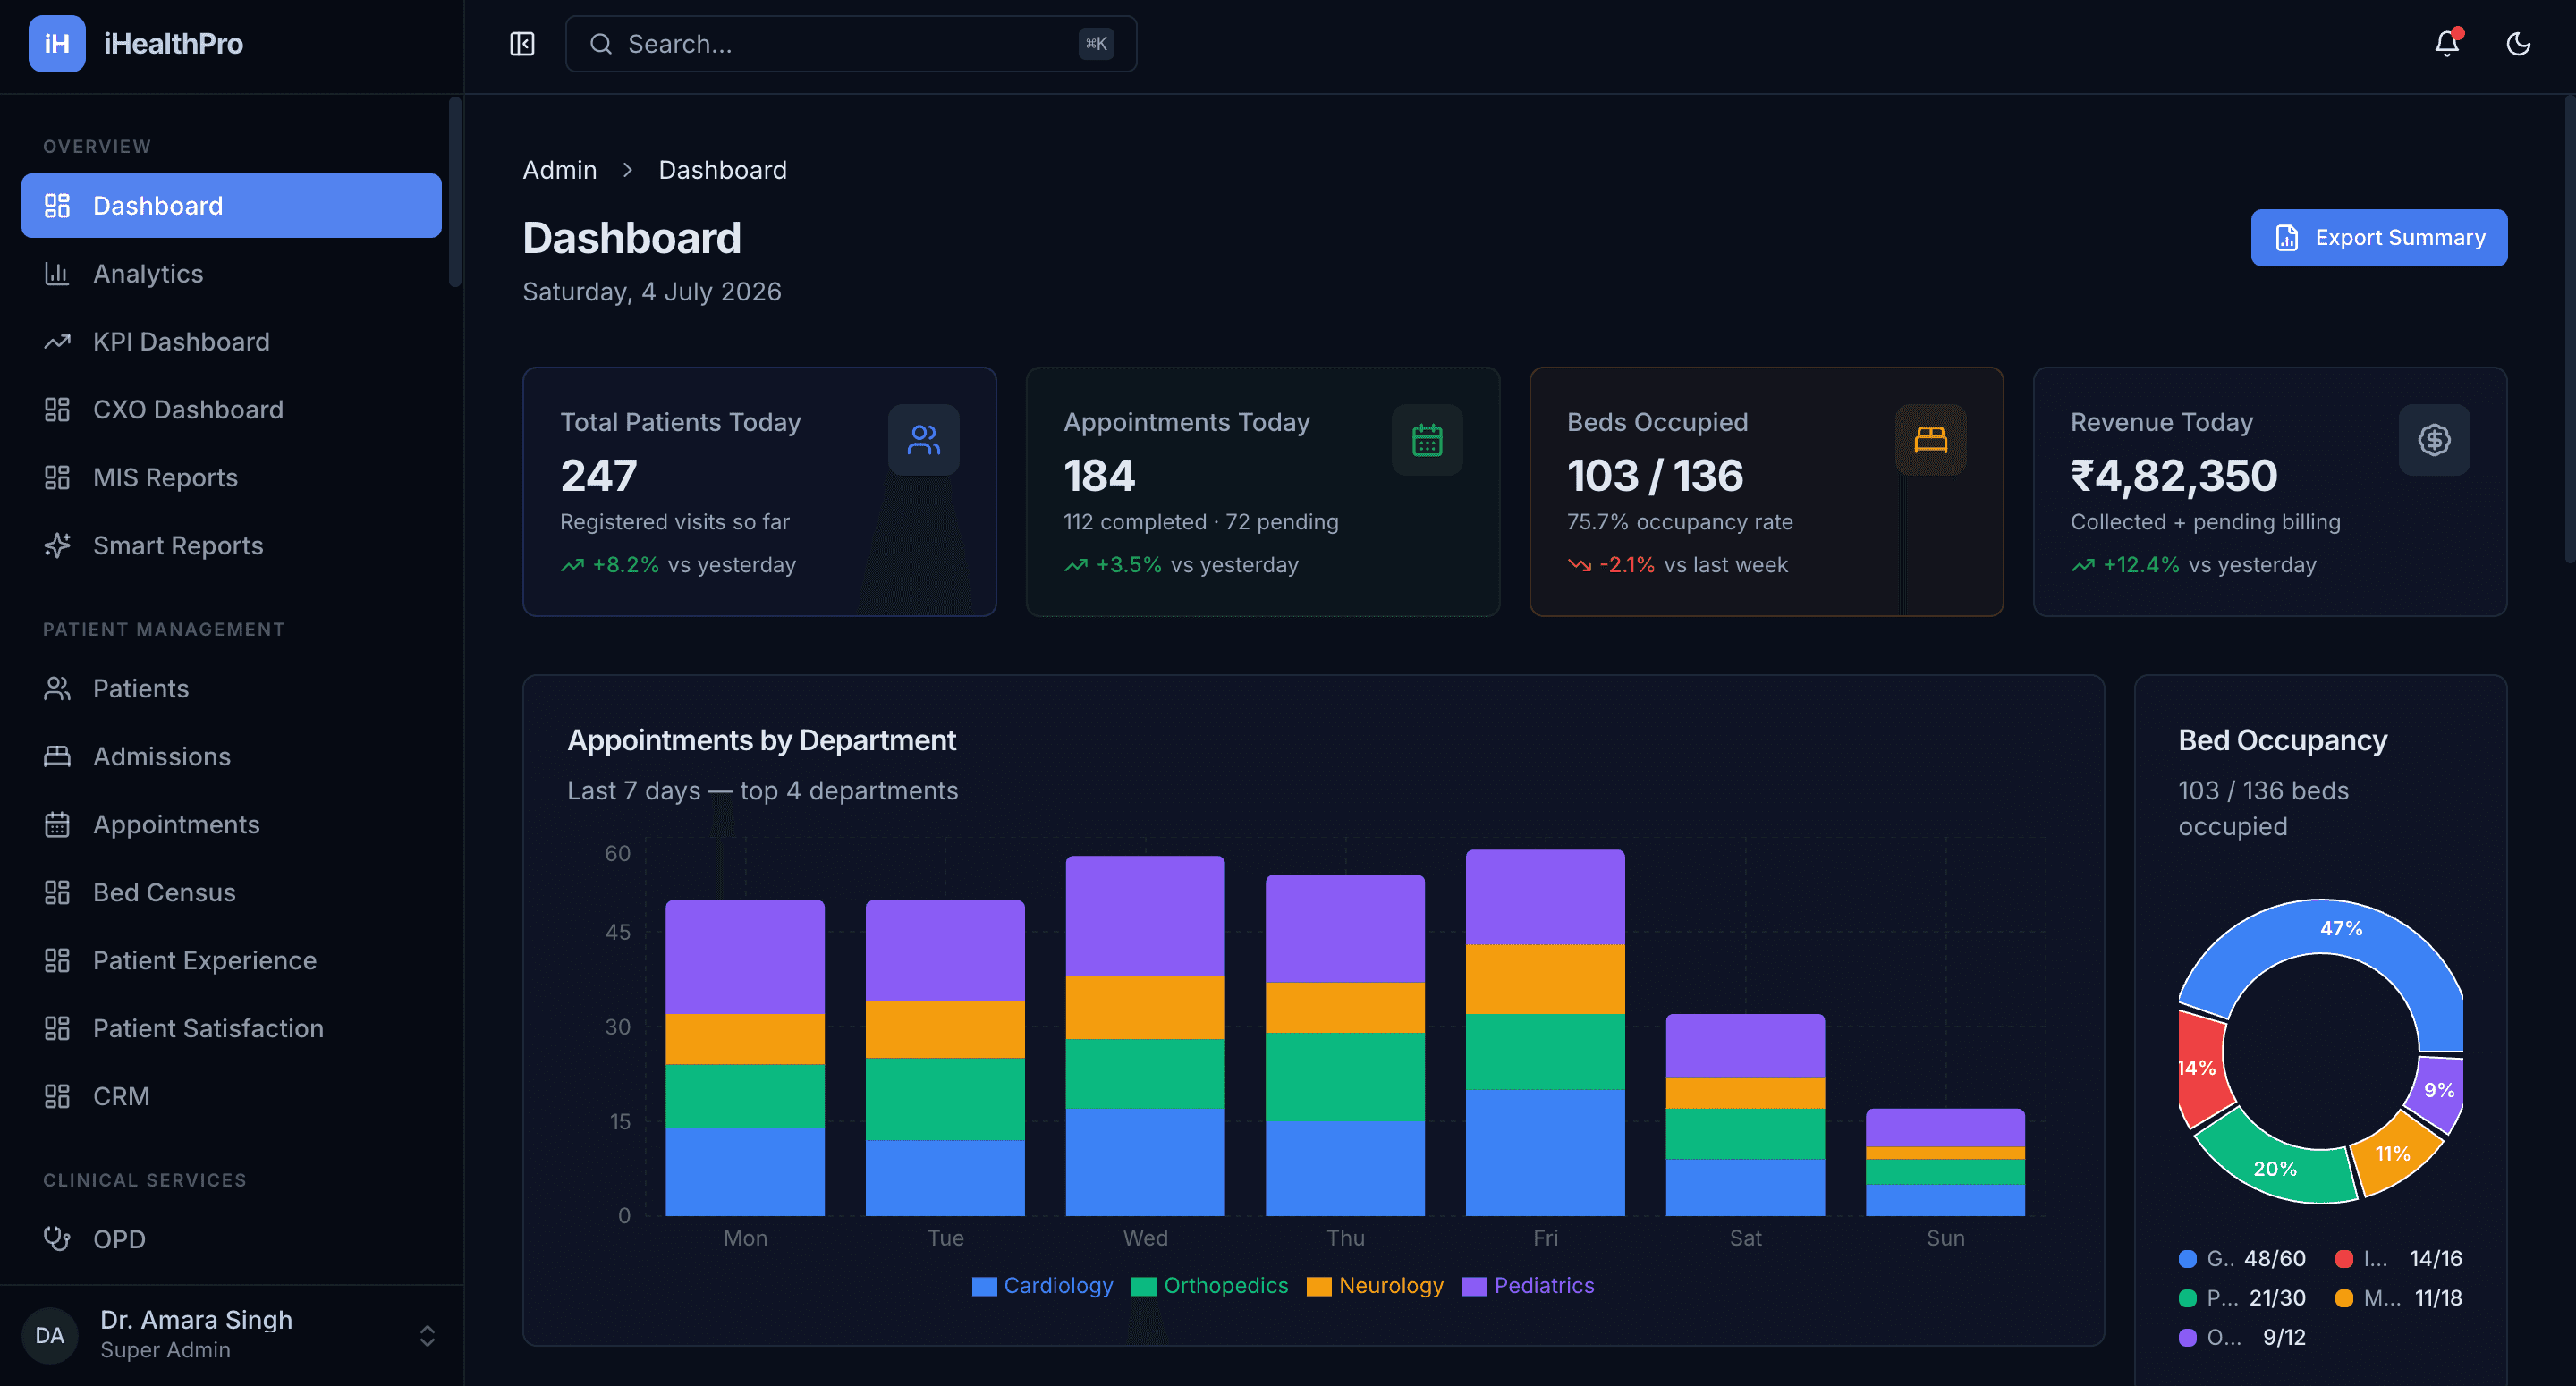The image size is (2576, 1386).
Task: Toggle dark mode moon icon
Action: click(2518, 44)
